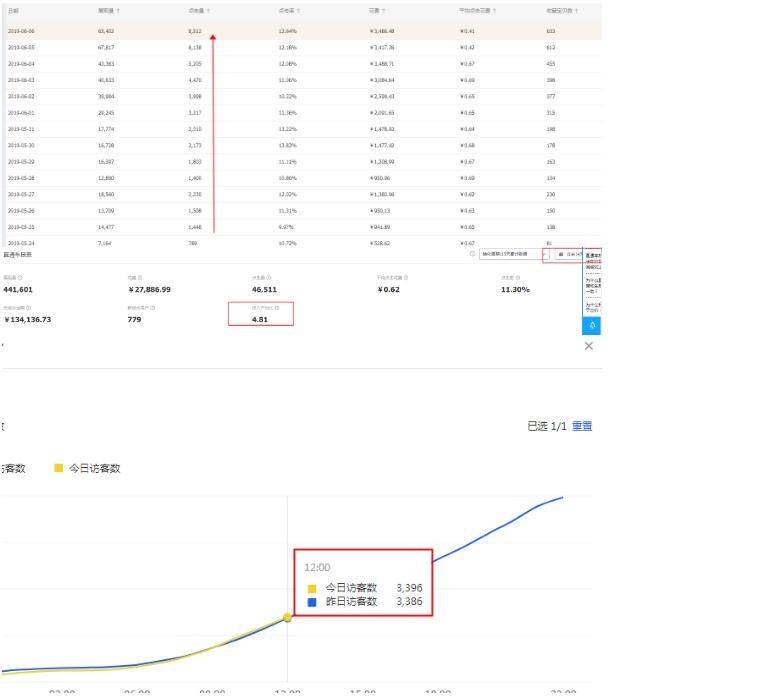Image resolution: width=757 pixels, height=697 pixels.
Task: Click the yellow 今日访客数 legend swatch
Action: coord(58,468)
